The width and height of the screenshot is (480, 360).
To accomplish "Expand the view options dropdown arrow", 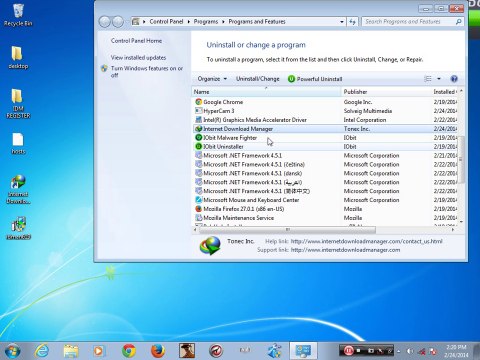I will 439,79.
